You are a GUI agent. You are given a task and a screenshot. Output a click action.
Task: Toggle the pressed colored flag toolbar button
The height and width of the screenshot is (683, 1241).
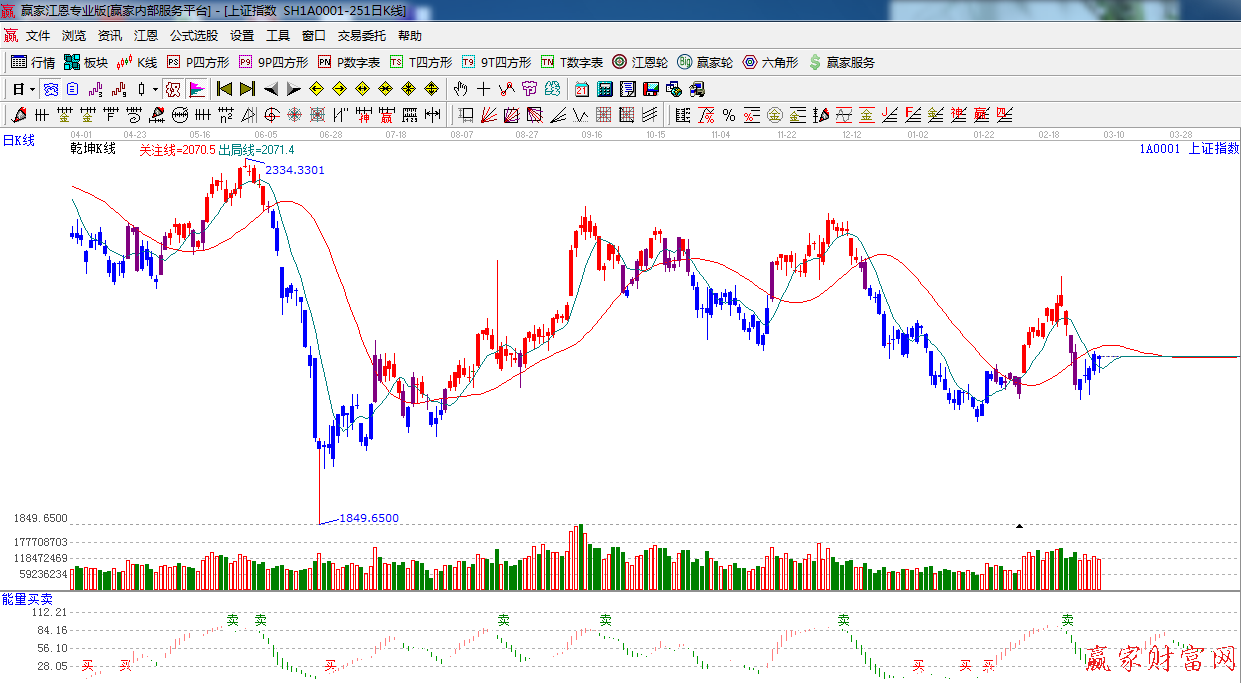(197, 89)
